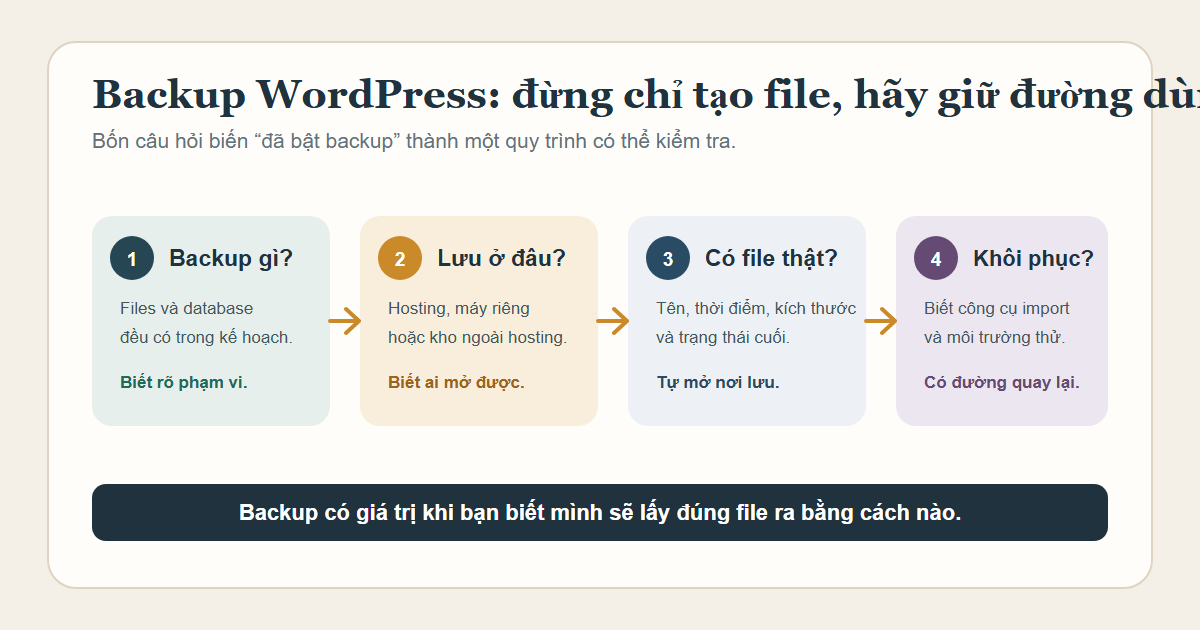The height and width of the screenshot is (630, 1200).
Task: Click the arrow before the Khôi phục card
Action: (x=881, y=321)
